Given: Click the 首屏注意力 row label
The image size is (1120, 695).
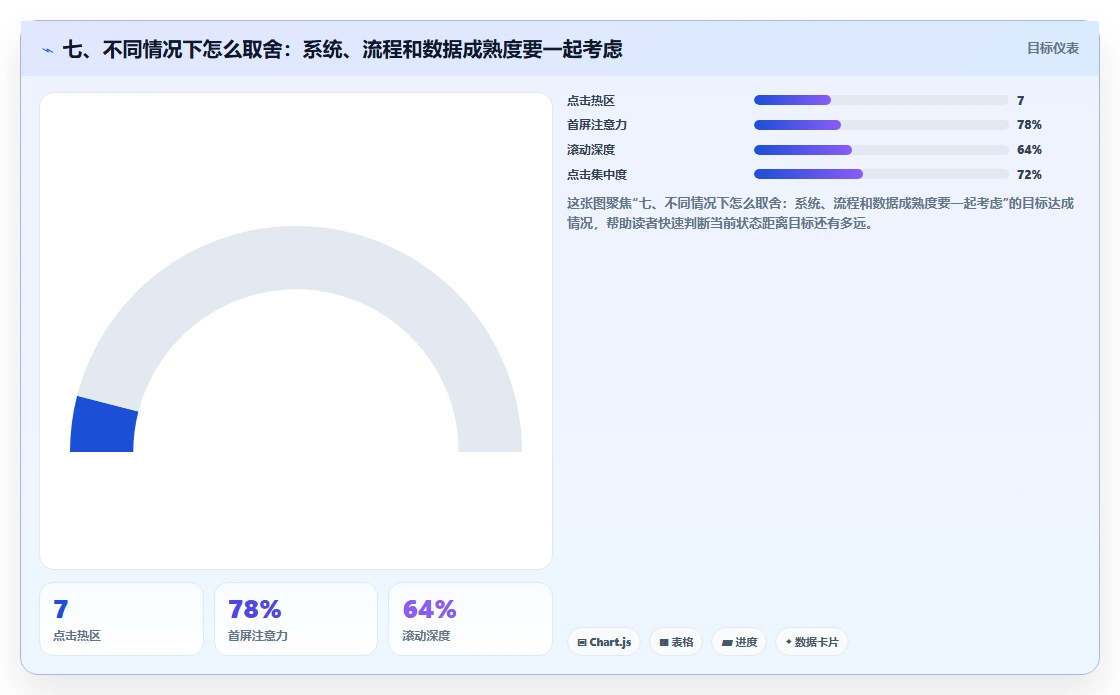Looking at the screenshot, I should (x=596, y=125).
